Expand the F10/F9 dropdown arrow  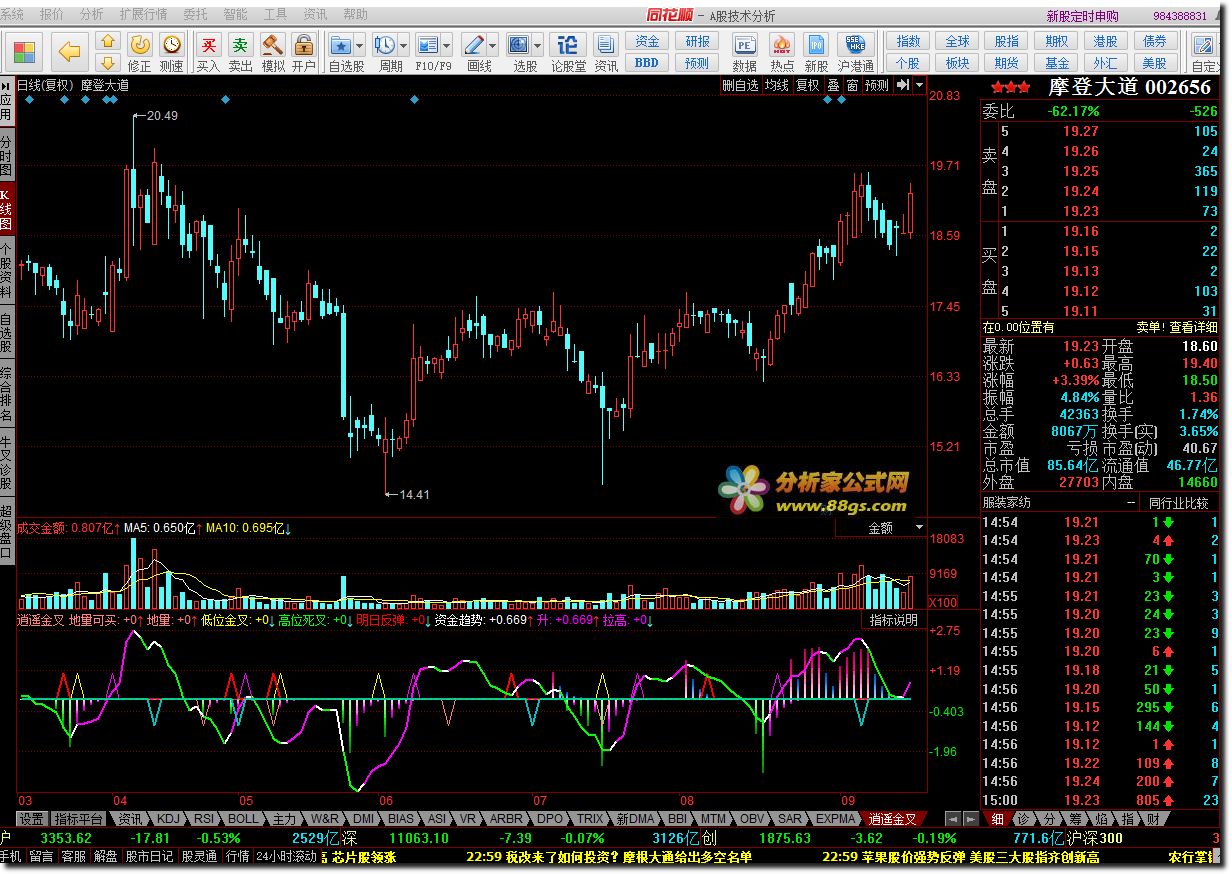point(447,46)
